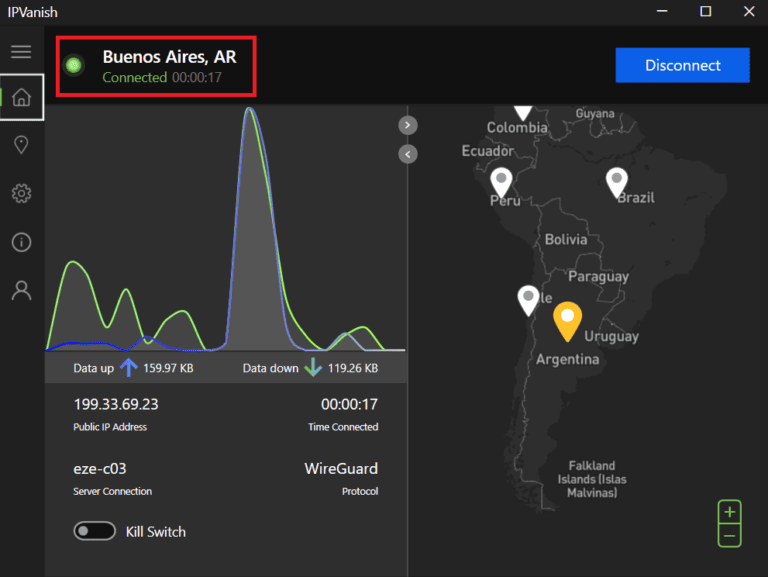The width and height of the screenshot is (768, 577).
Task: Click the Buenos Aires, AR connection status
Action: point(168,58)
